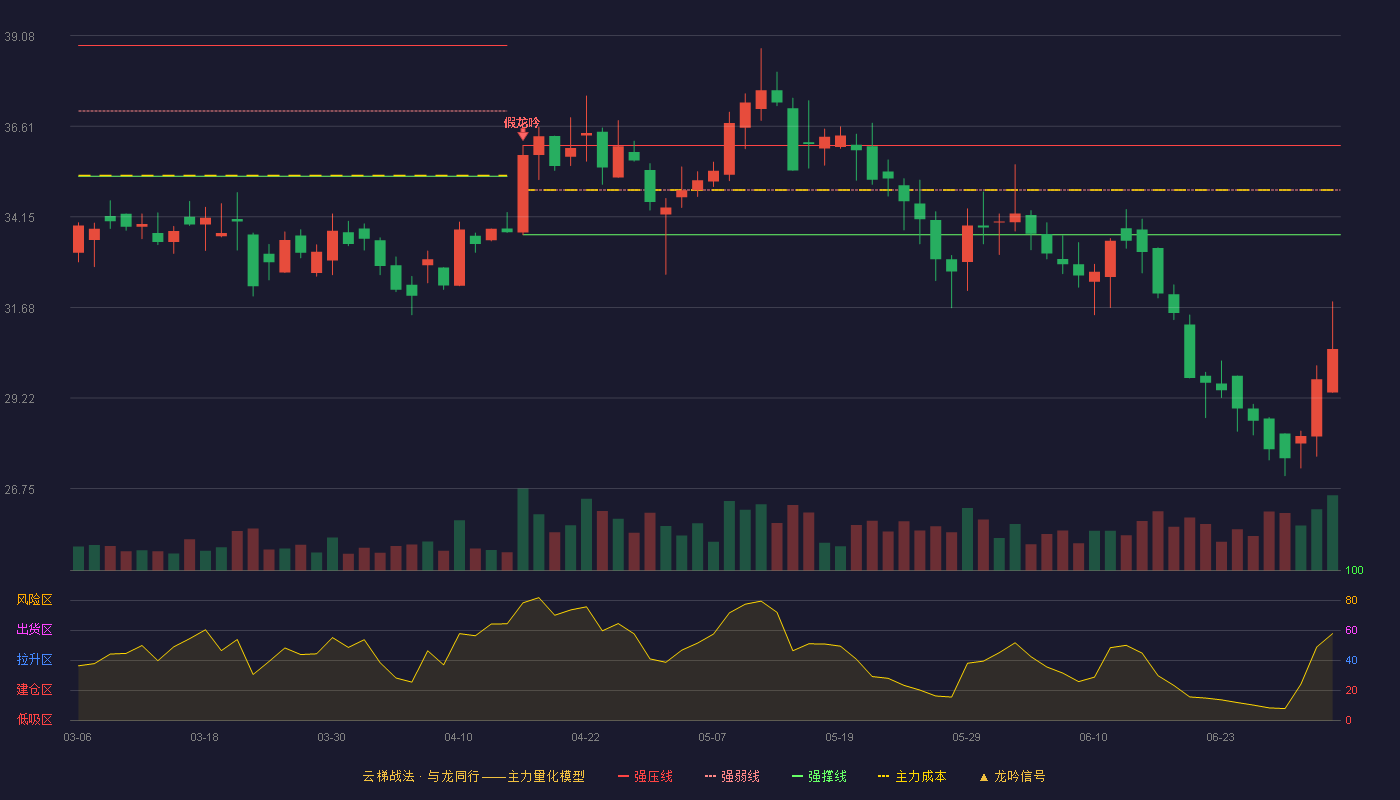Click the 04-22 date label
1400x800 pixels.
click(585, 737)
